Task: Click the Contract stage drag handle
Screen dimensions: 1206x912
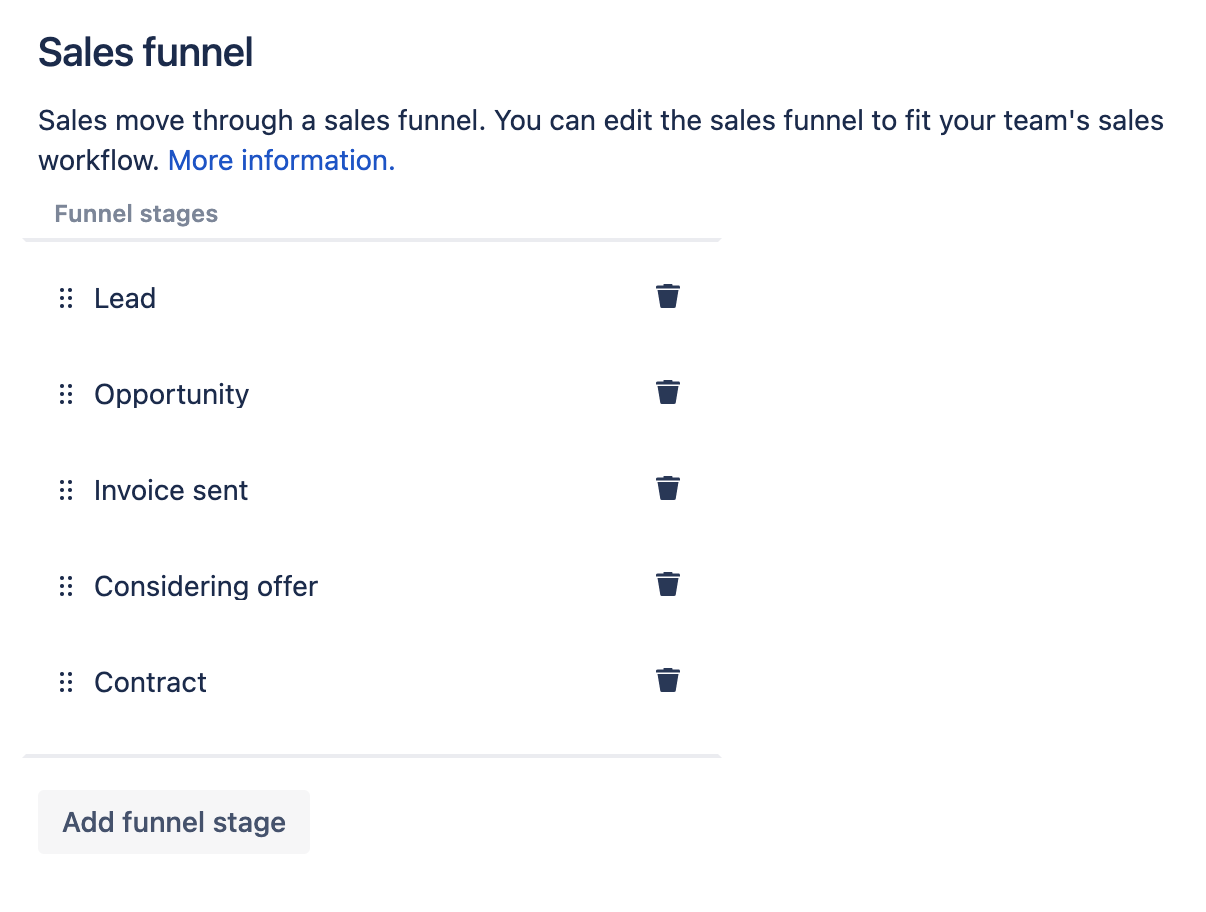Action: [66, 682]
